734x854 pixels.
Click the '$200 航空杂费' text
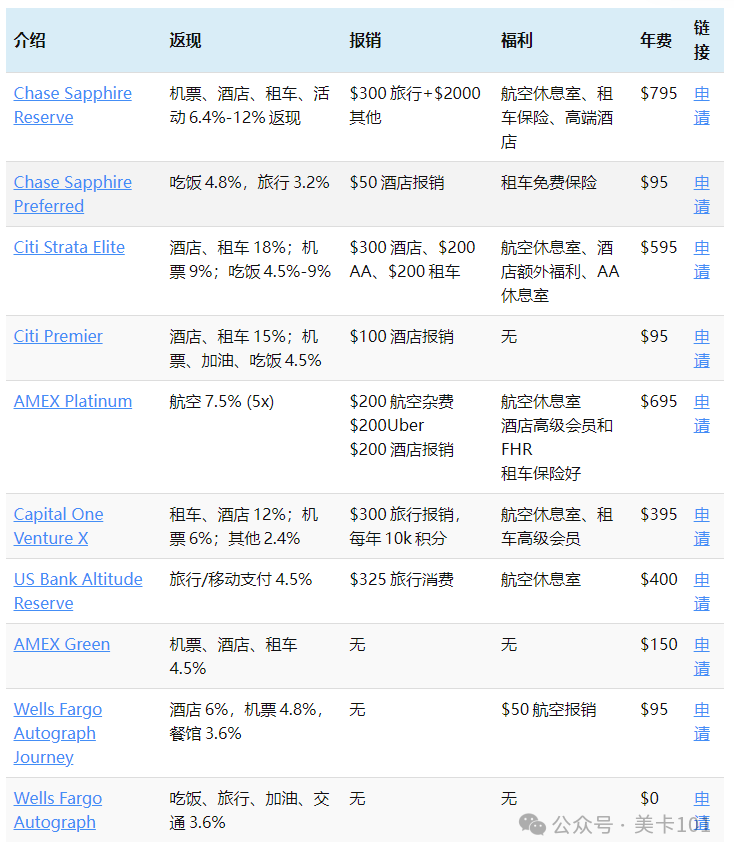click(x=402, y=401)
